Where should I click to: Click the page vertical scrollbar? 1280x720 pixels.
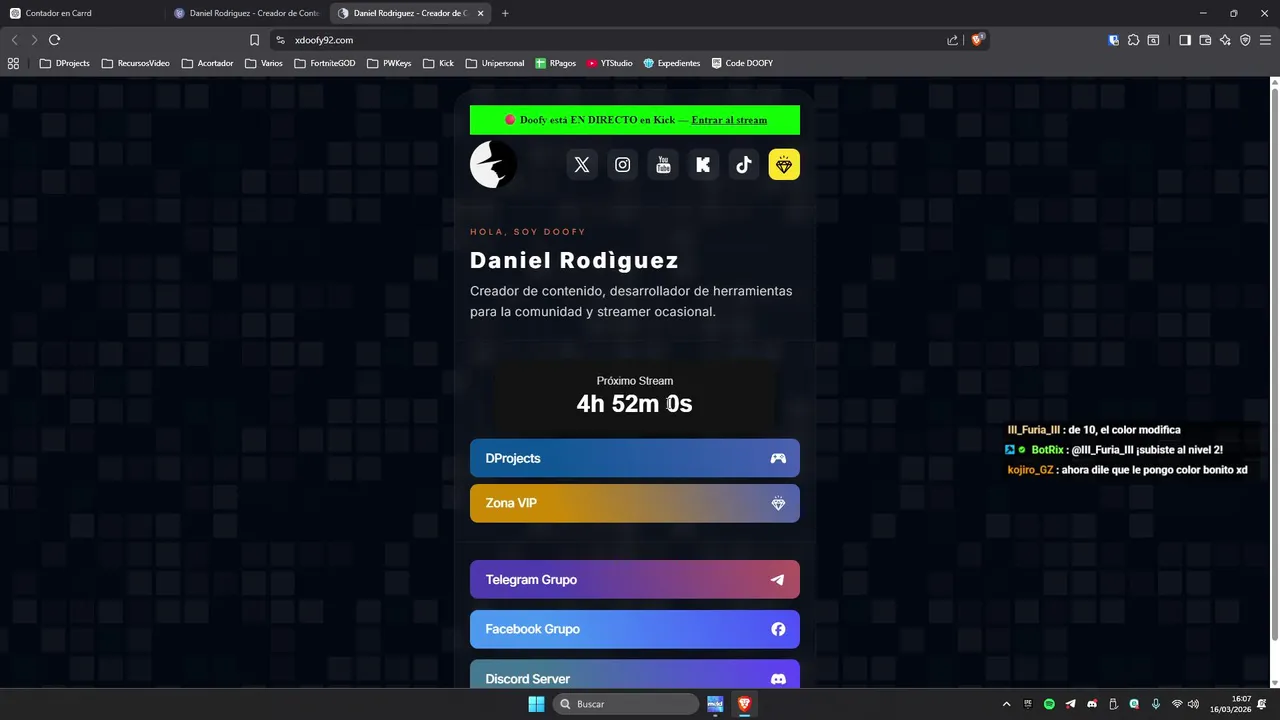[x=1274, y=365]
